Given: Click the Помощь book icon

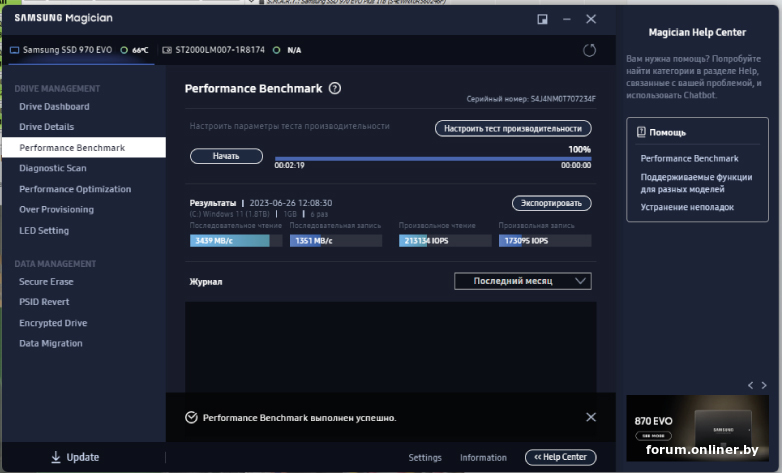Looking at the screenshot, I should pos(641,132).
